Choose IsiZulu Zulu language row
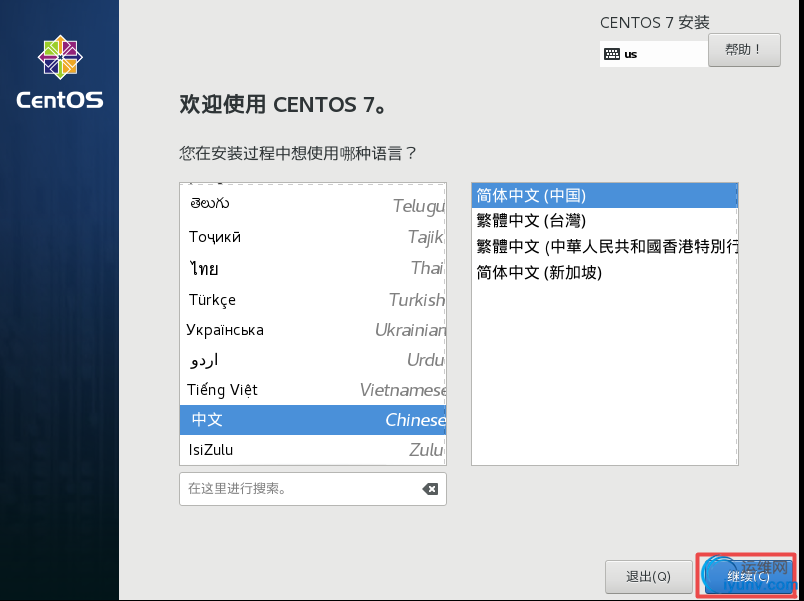Image resolution: width=804 pixels, height=601 pixels. click(313, 450)
